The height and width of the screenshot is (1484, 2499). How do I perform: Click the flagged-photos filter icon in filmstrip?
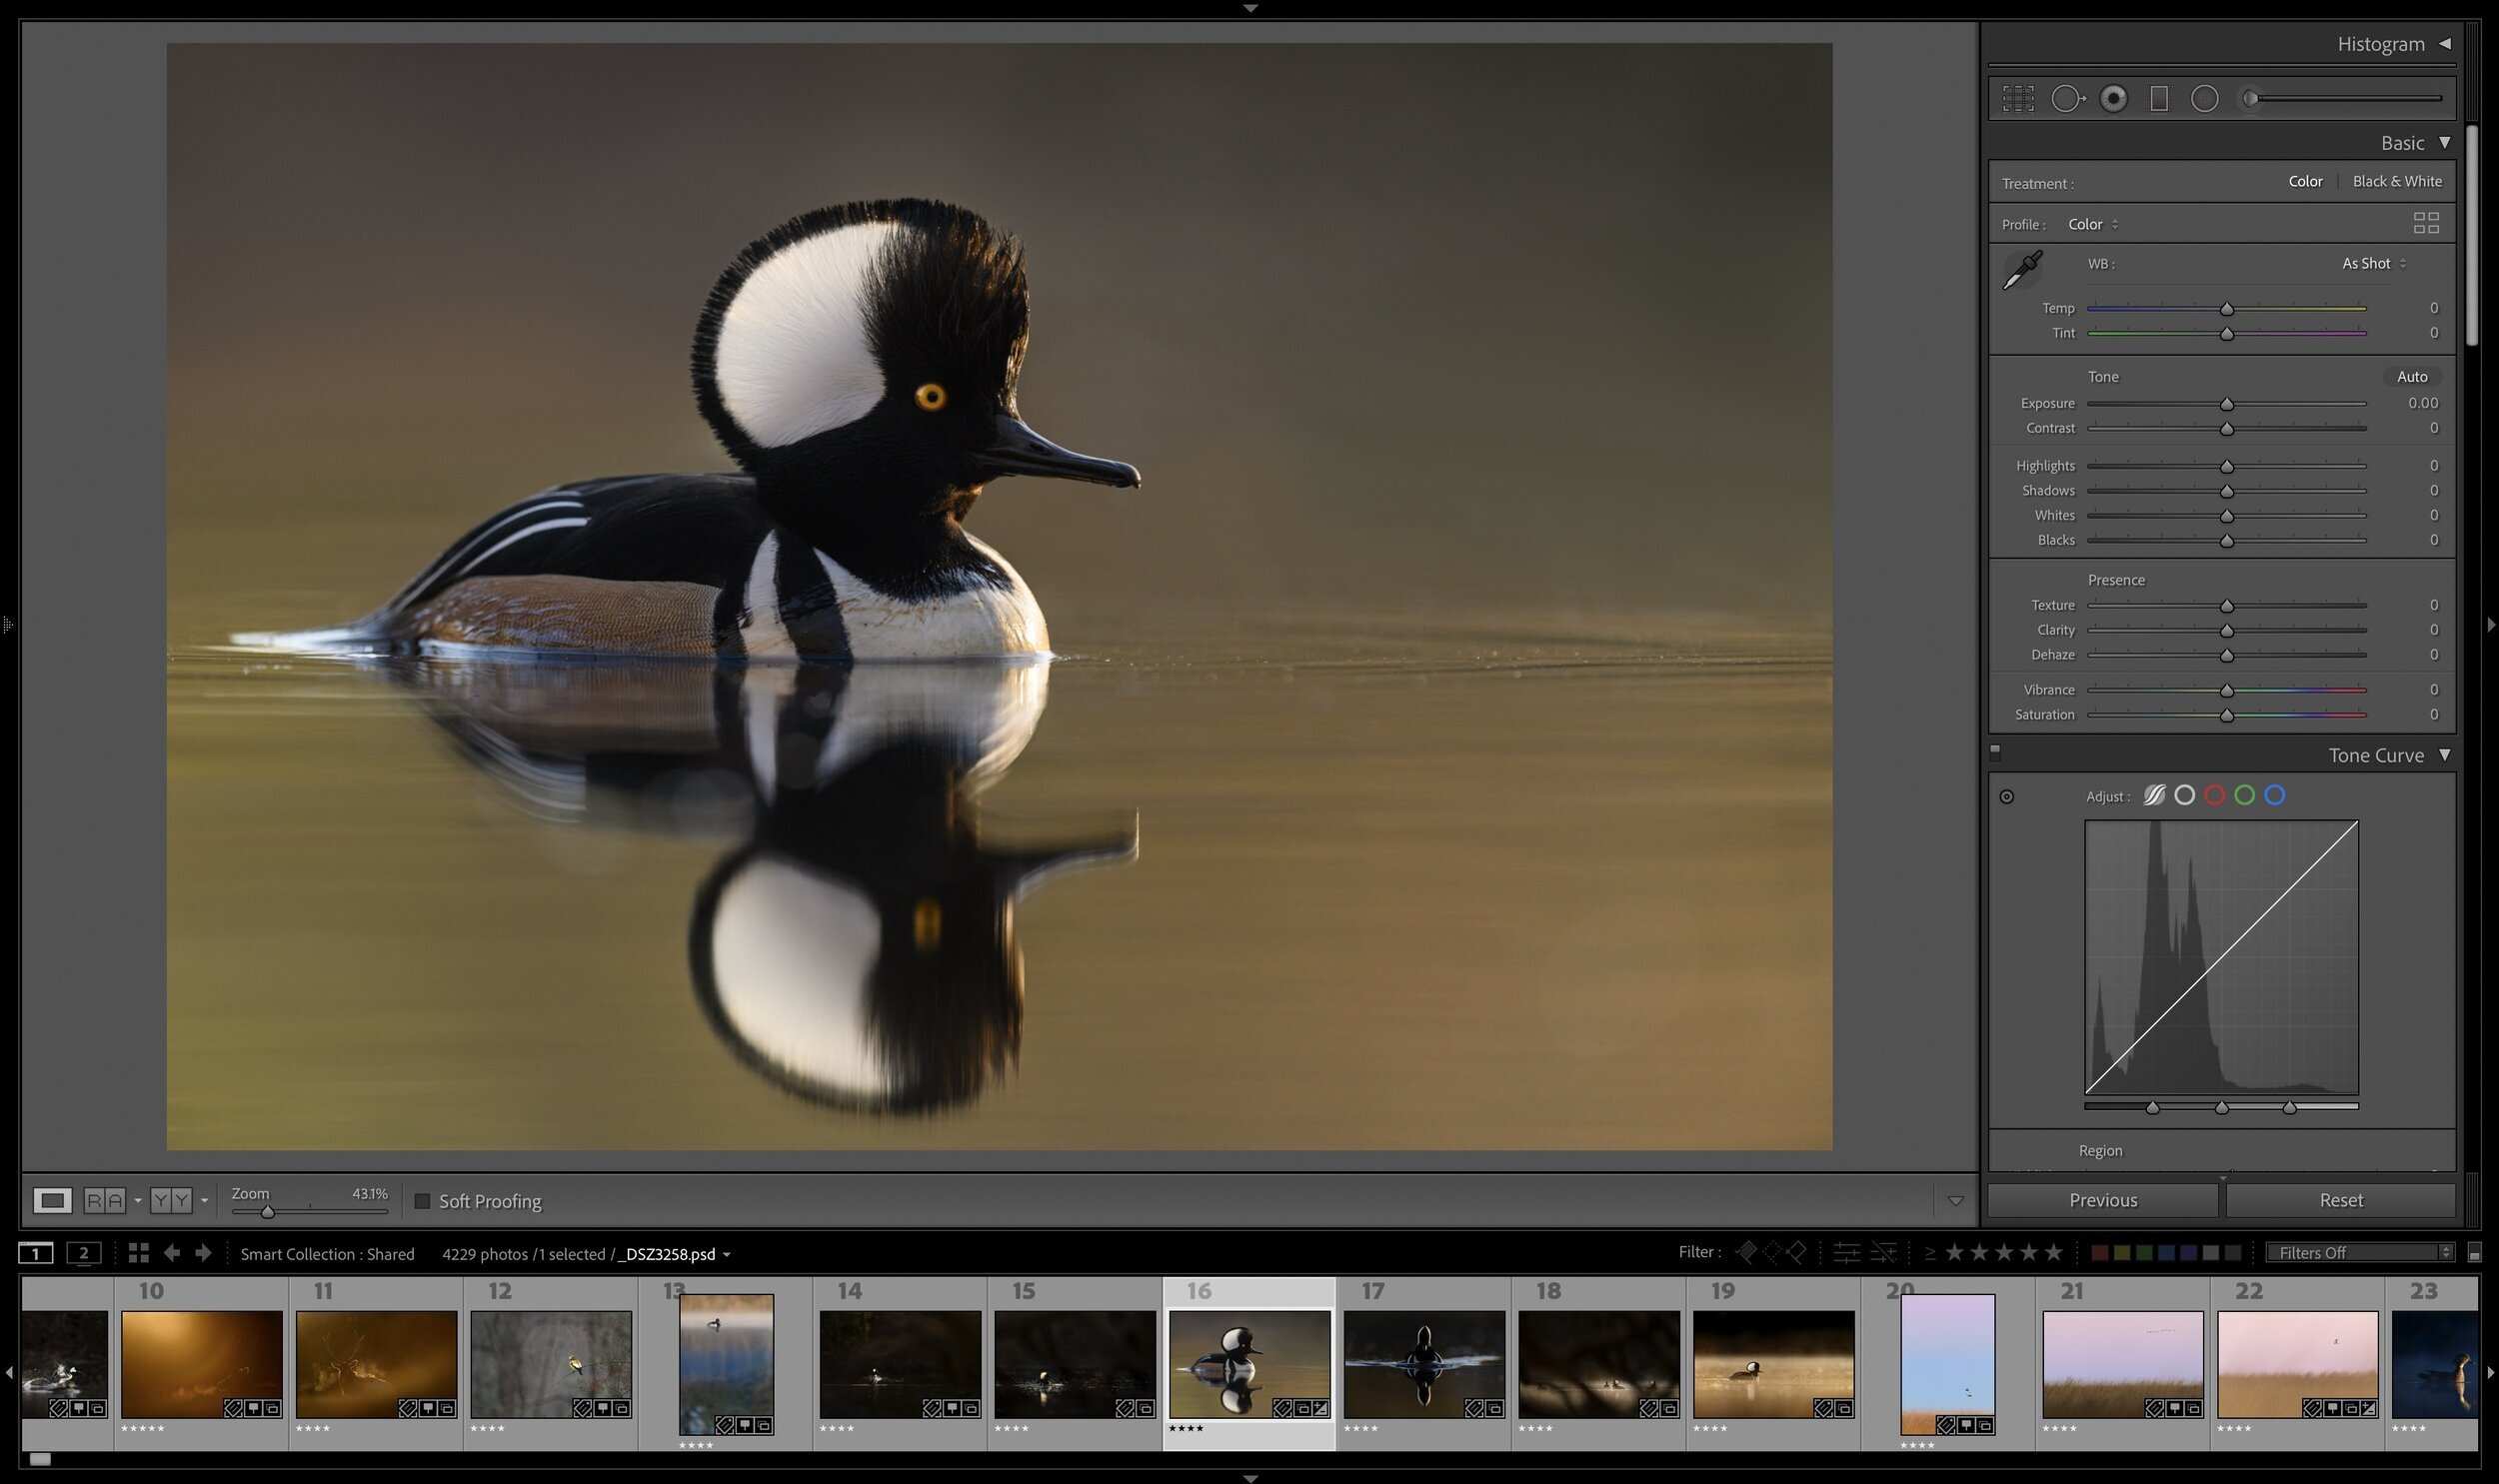tap(1747, 1252)
